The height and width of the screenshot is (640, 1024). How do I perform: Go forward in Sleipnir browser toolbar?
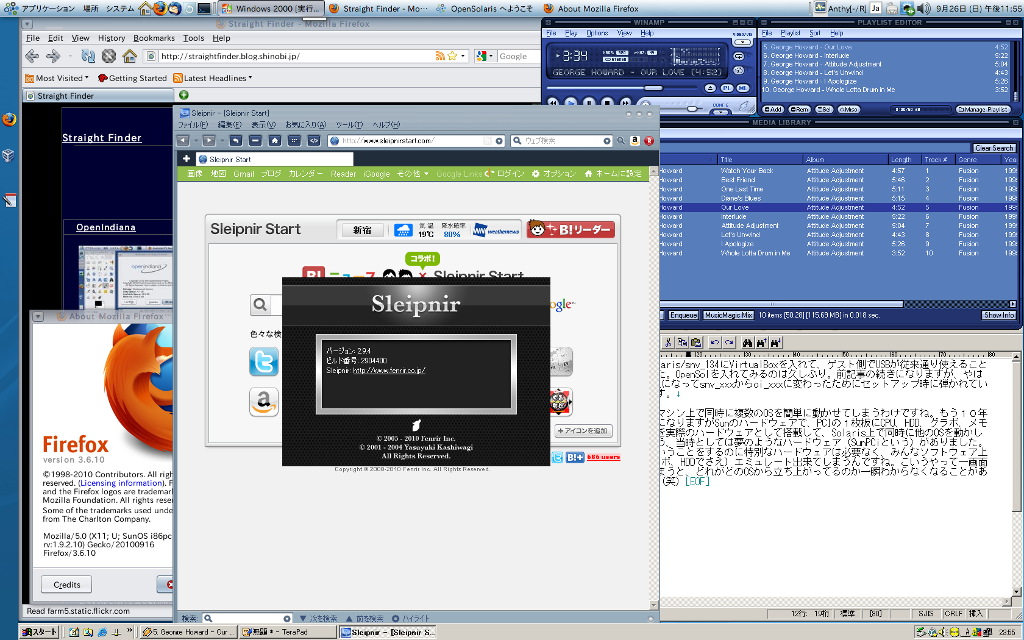[208, 140]
